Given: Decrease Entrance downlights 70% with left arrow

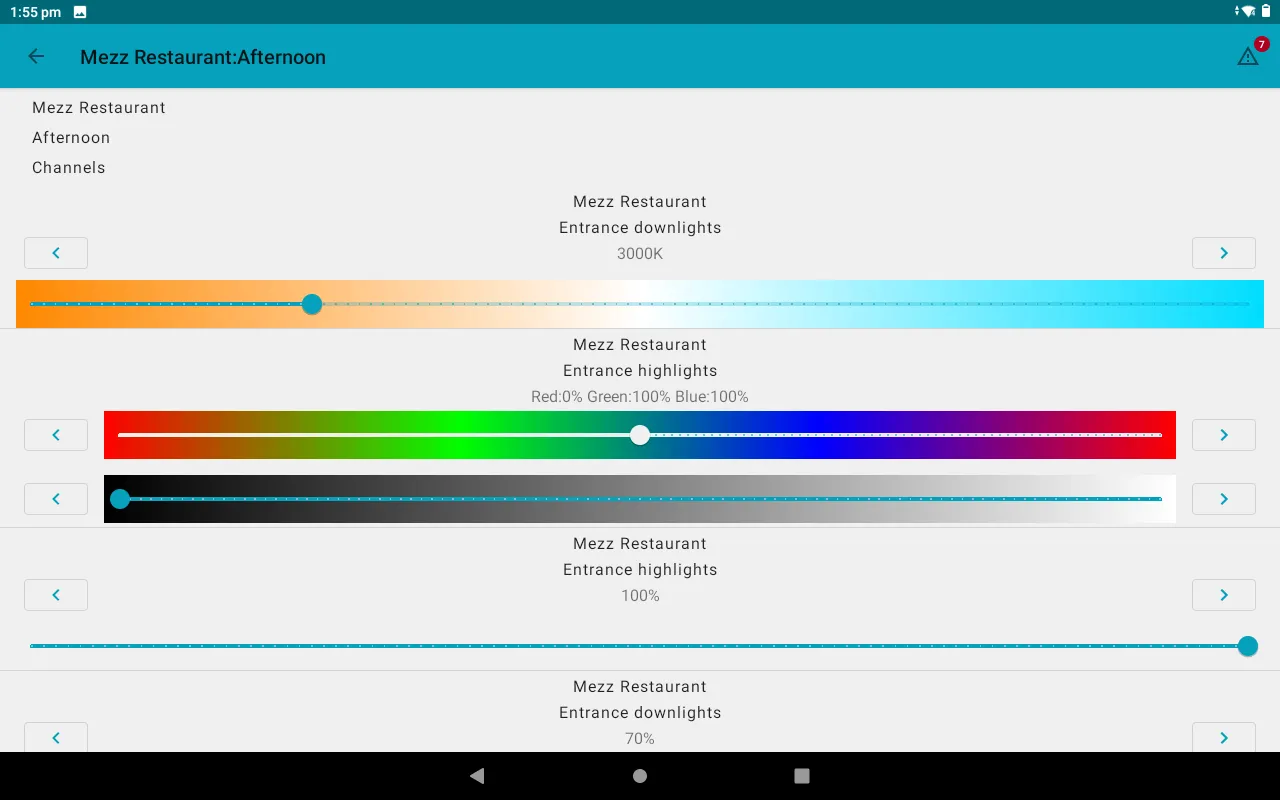Looking at the screenshot, I should pyautogui.click(x=56, y=737).
